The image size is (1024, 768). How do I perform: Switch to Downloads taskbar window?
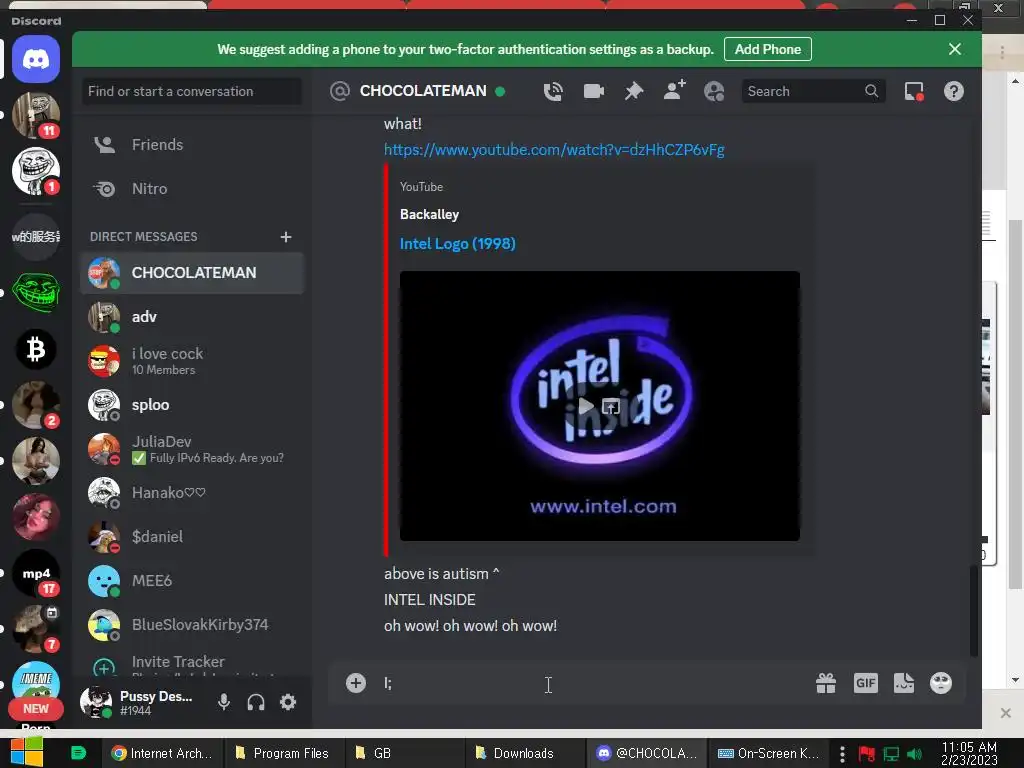tap(524, 753)
